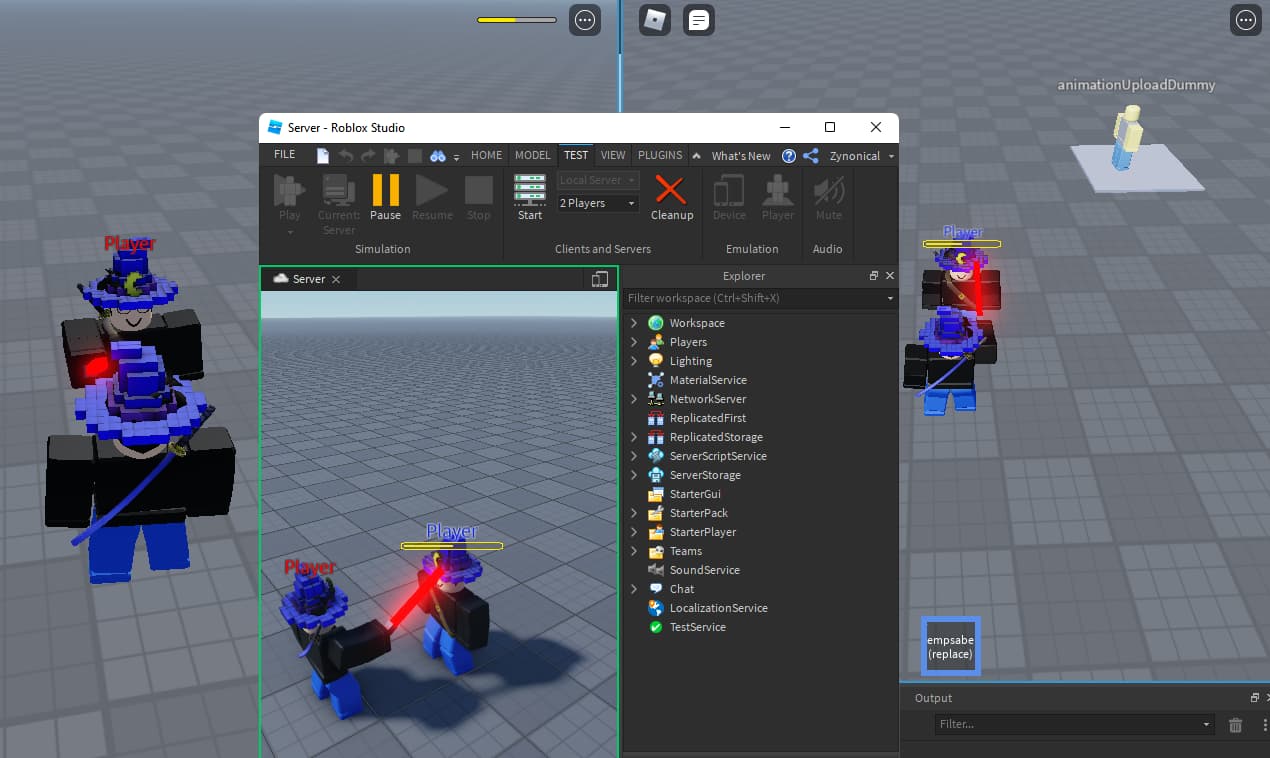This screenshot has height=758, width=1270.
Task: Clear output with the trash icon
Action: coord(1235,725)
